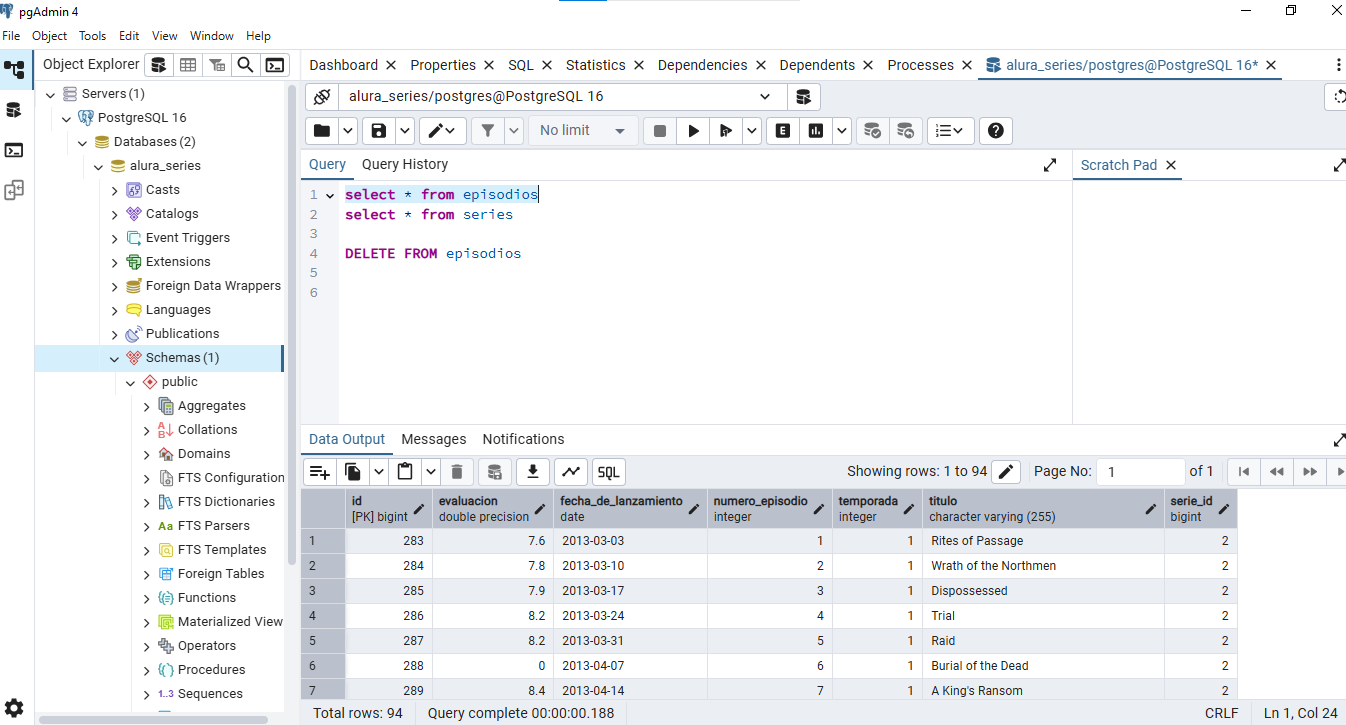Click the Open File folder icon
Viewport: 1346px width, 725px height.
(322, 131)
